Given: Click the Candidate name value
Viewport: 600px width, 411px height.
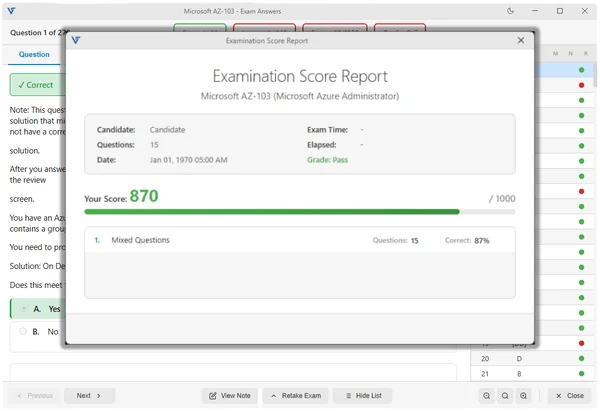Looking at the screenshot, I should (x=167, y=130).
